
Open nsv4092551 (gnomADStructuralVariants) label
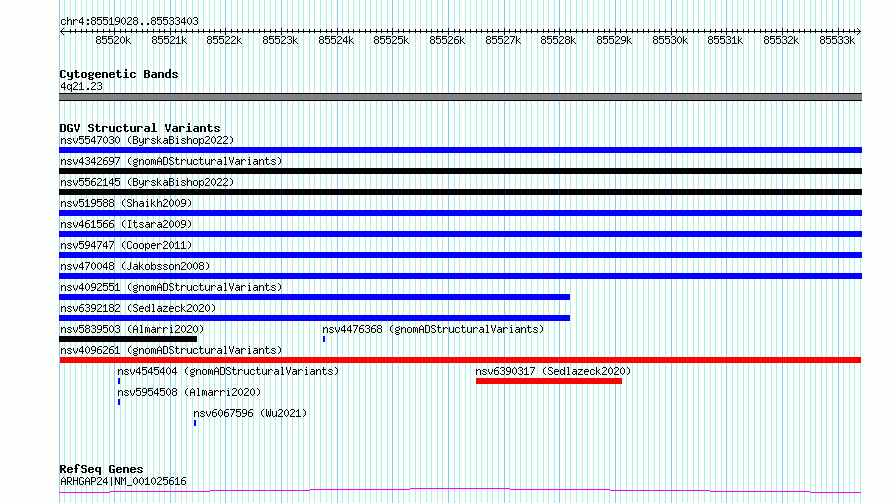coord(171,287)
